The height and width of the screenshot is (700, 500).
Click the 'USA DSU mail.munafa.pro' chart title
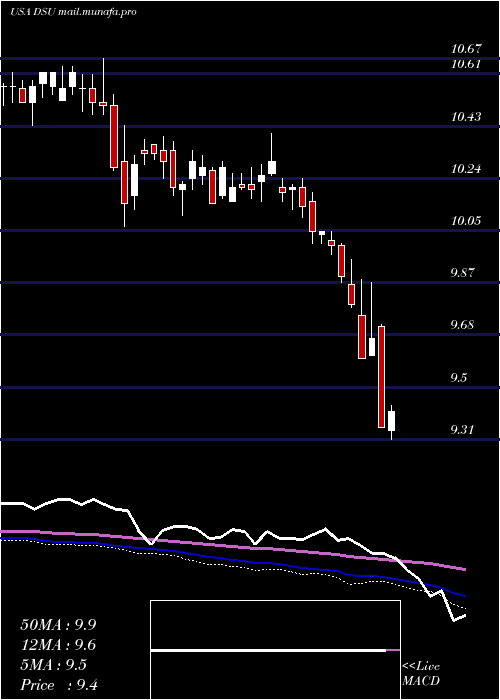tap(73, 12)
